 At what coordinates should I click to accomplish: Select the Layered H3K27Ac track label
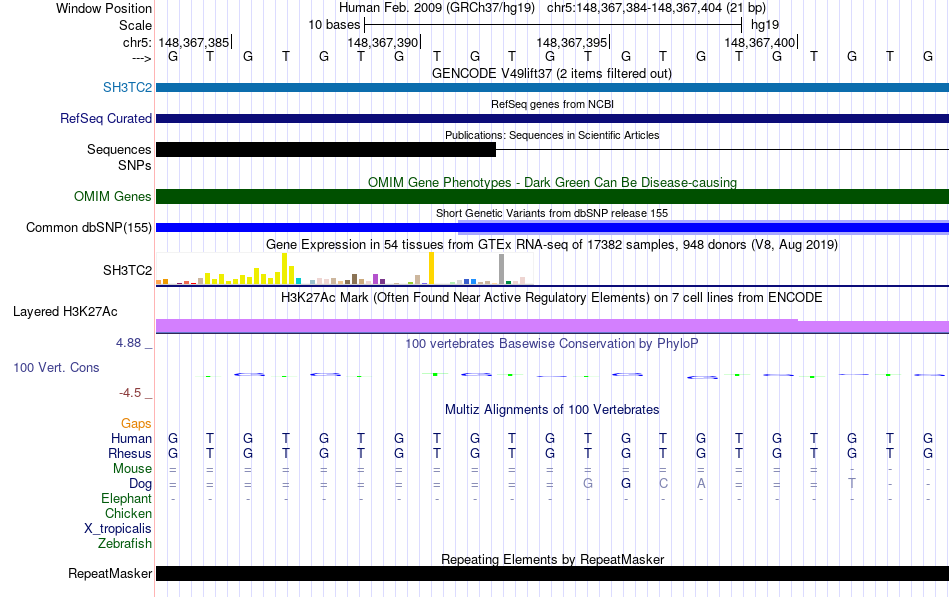[x=65, y=312]
